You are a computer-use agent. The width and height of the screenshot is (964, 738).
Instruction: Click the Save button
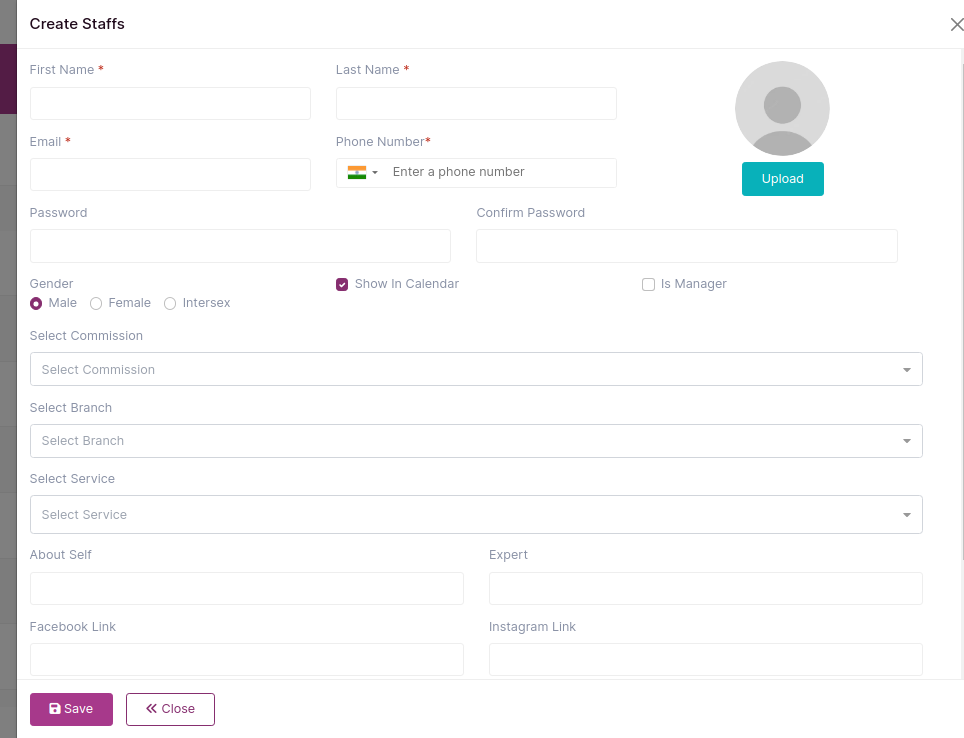[x=71, y=709]
